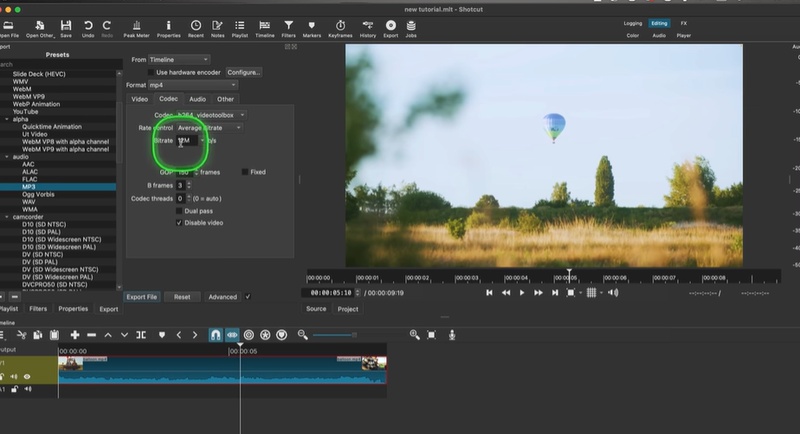Show the Timeline panel icon
The image size is (800, 434).
(264, 29)
